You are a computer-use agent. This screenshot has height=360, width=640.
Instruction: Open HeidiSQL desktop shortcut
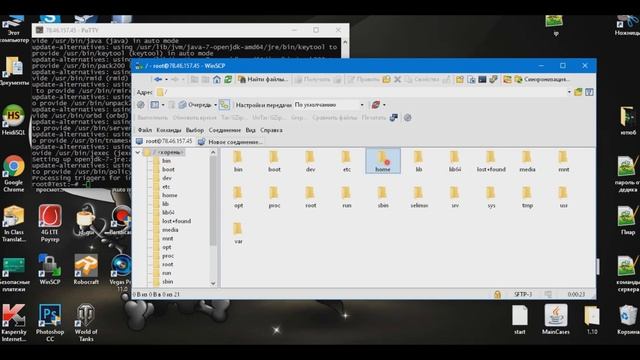13,120
